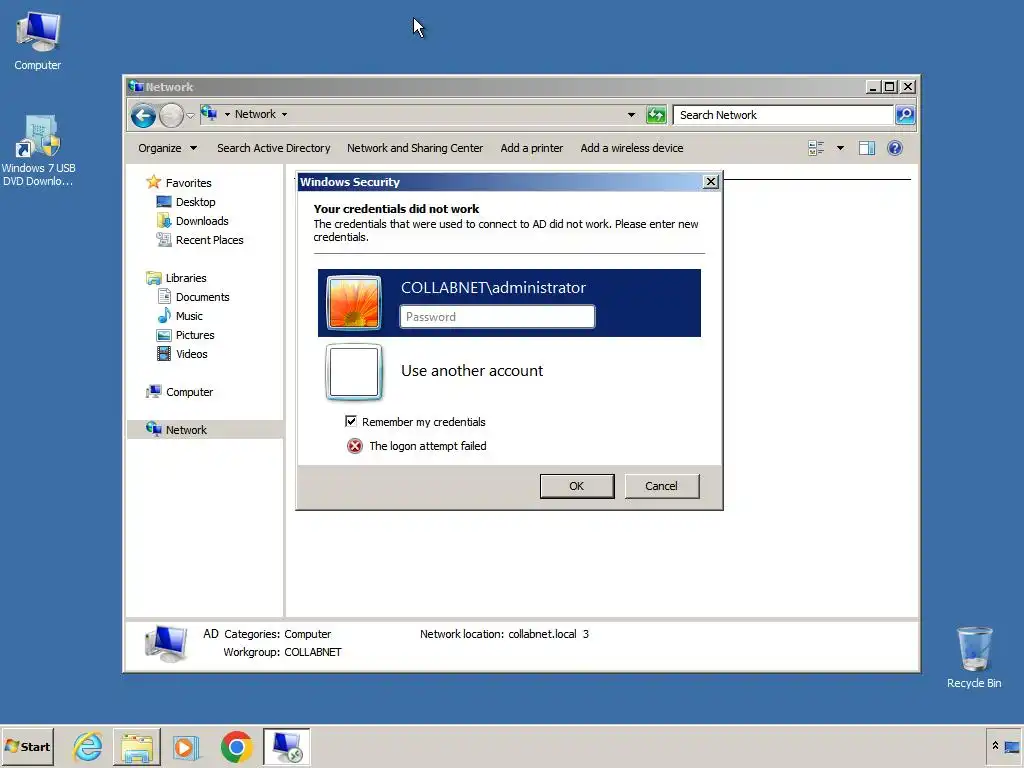Open Windows Explorer from taskbar
This screenshot has width=1024, height=768.
point(136,746)
